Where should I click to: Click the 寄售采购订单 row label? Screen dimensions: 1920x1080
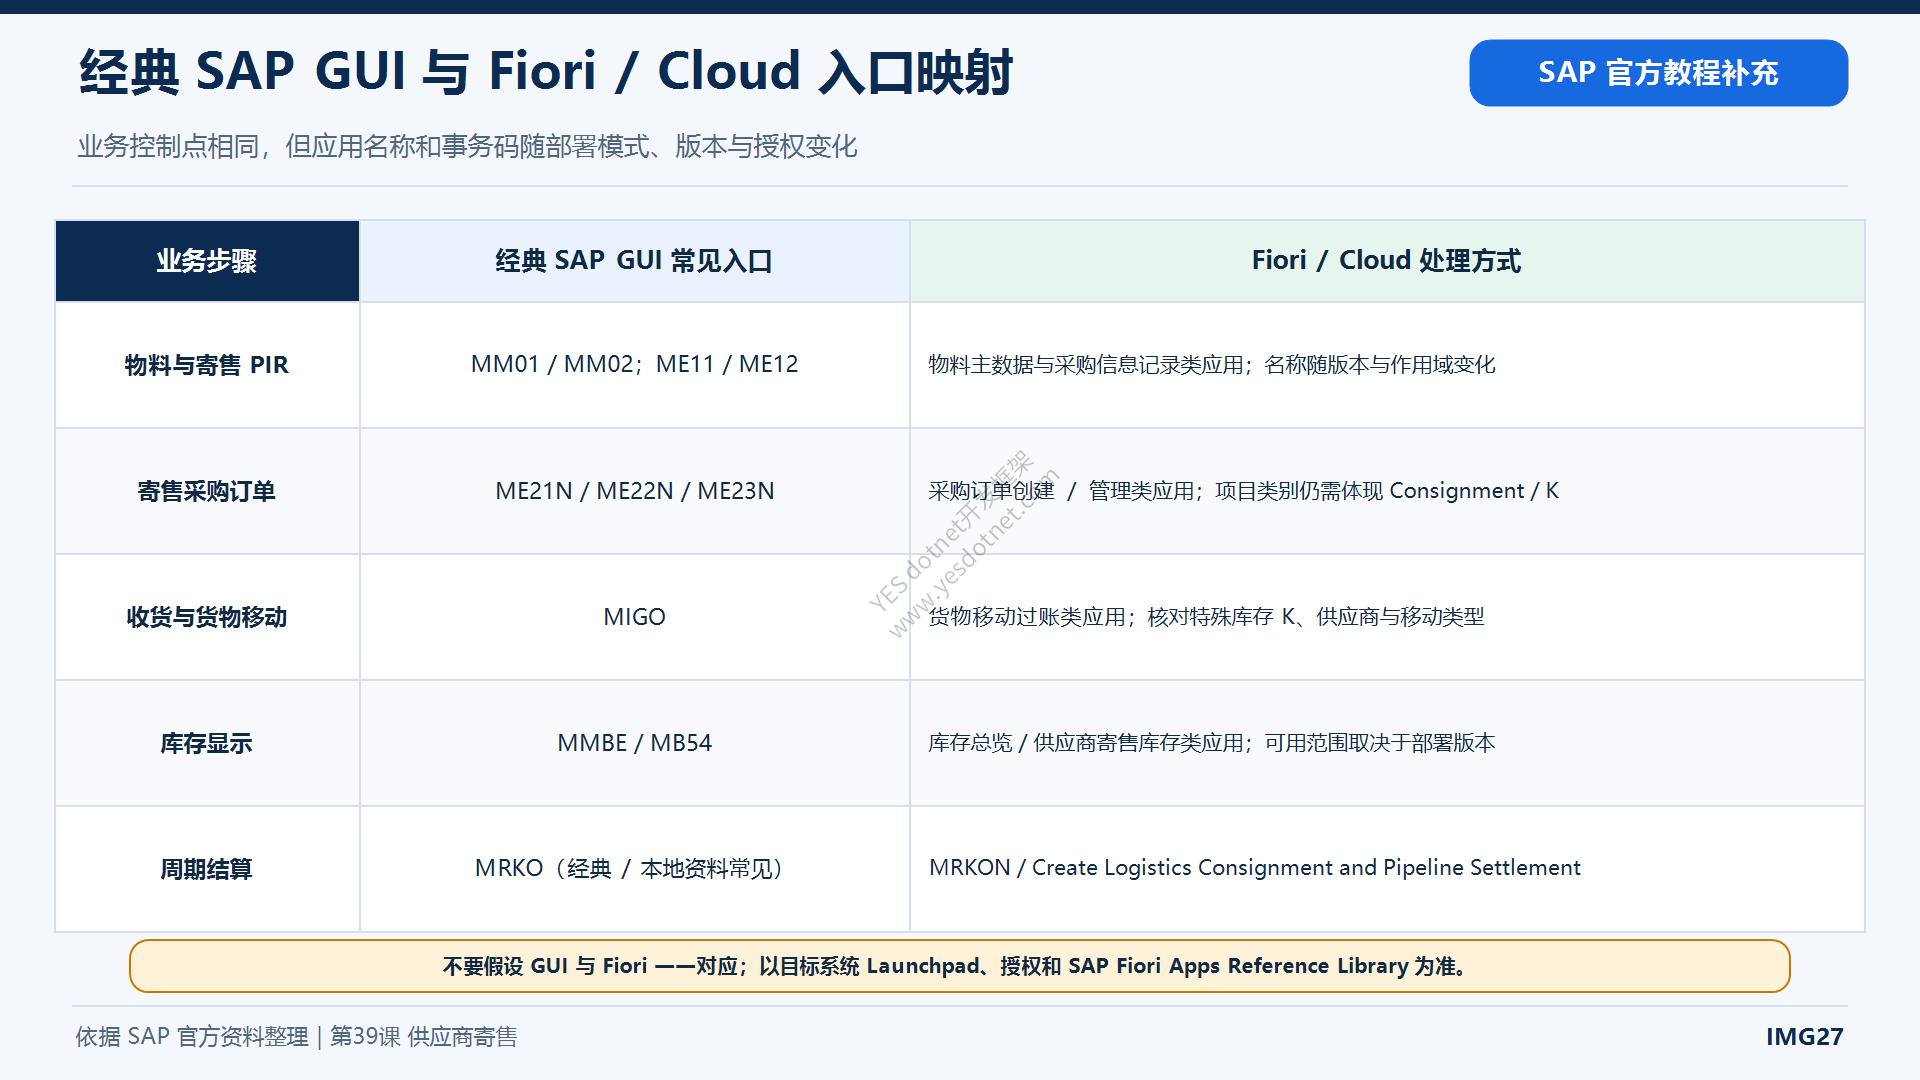(x=207, y=491)
